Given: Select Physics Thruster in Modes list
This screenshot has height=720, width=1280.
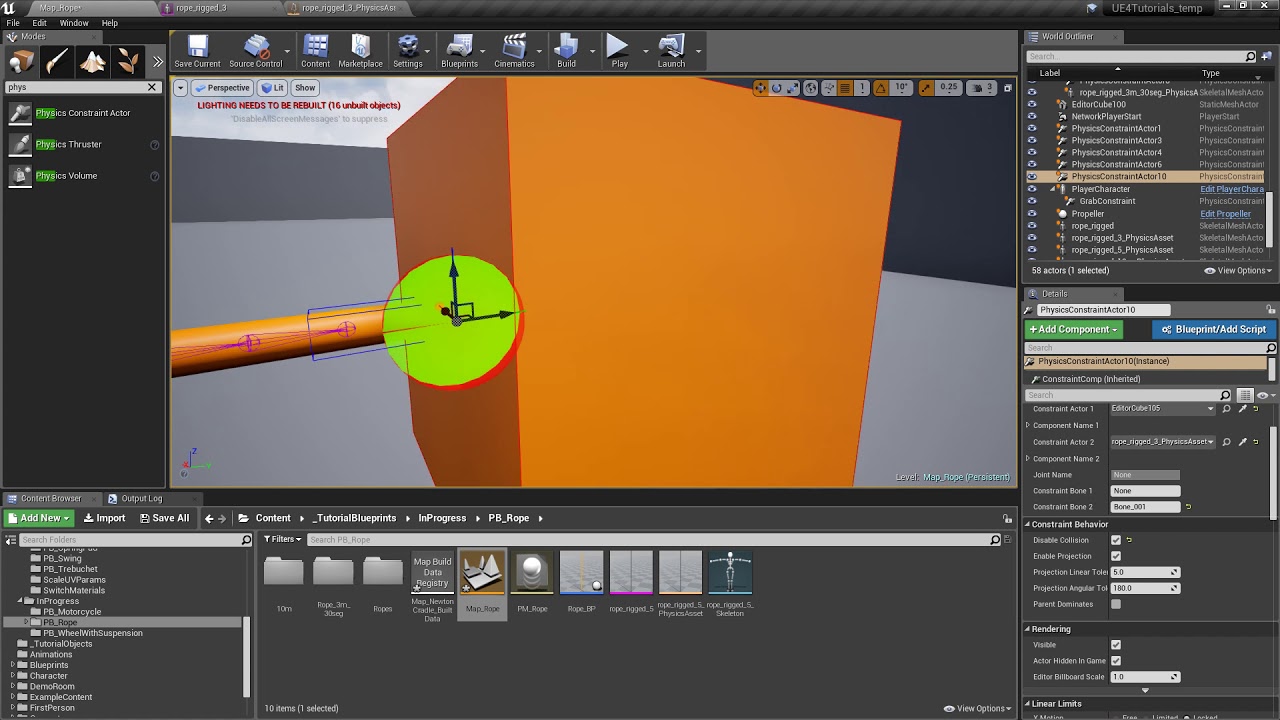Looking at the screenshot, I should [83, 144].
